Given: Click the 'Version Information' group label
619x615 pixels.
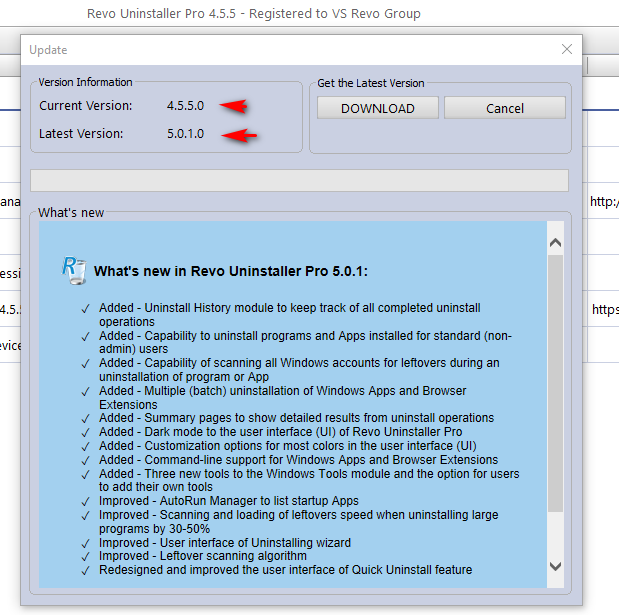Looking at the screenshot, I should coord(85,82).
